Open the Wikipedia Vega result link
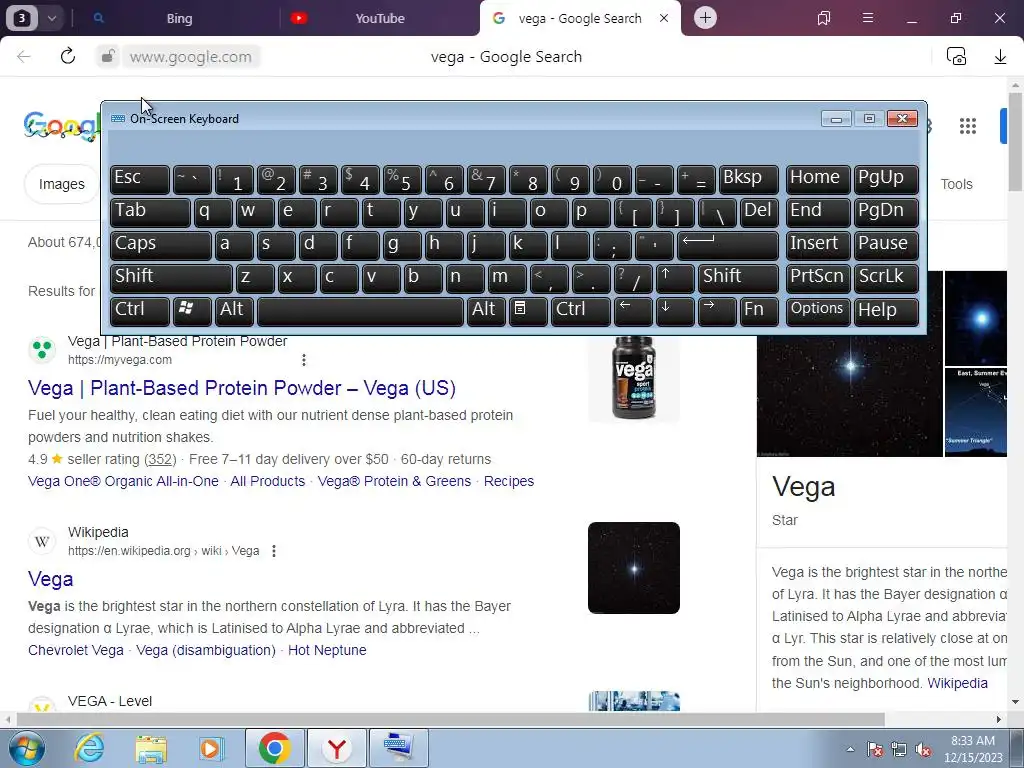 (x=50, y=579)
